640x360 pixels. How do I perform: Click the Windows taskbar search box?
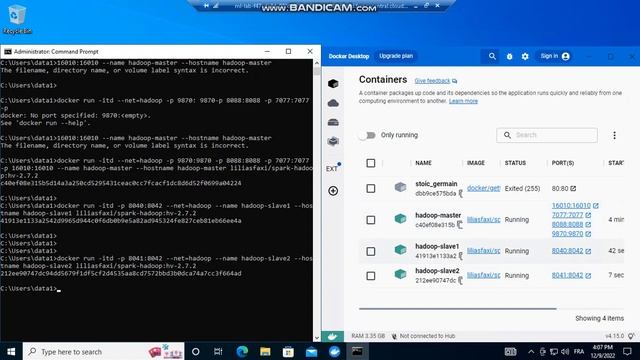(x=104, y=351)
